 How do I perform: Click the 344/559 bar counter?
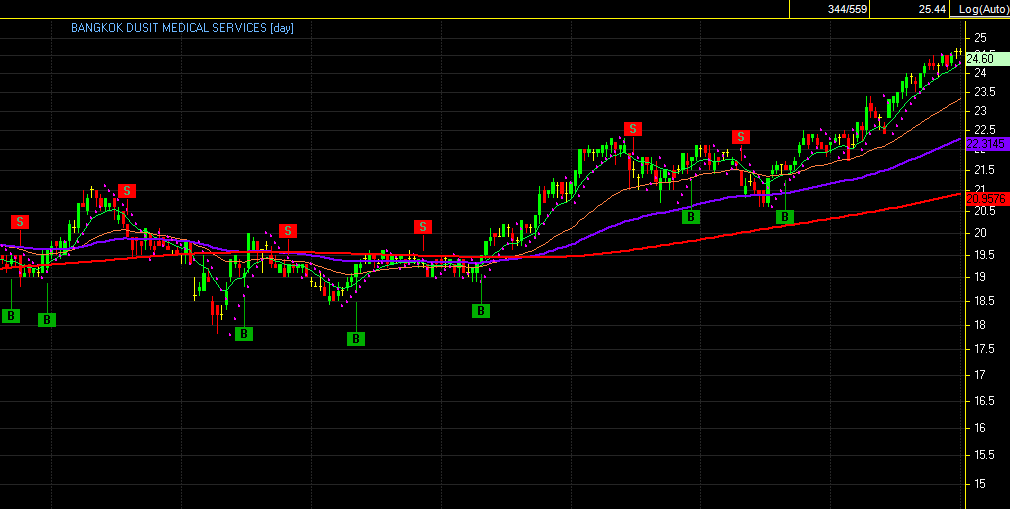pos(848,9)
